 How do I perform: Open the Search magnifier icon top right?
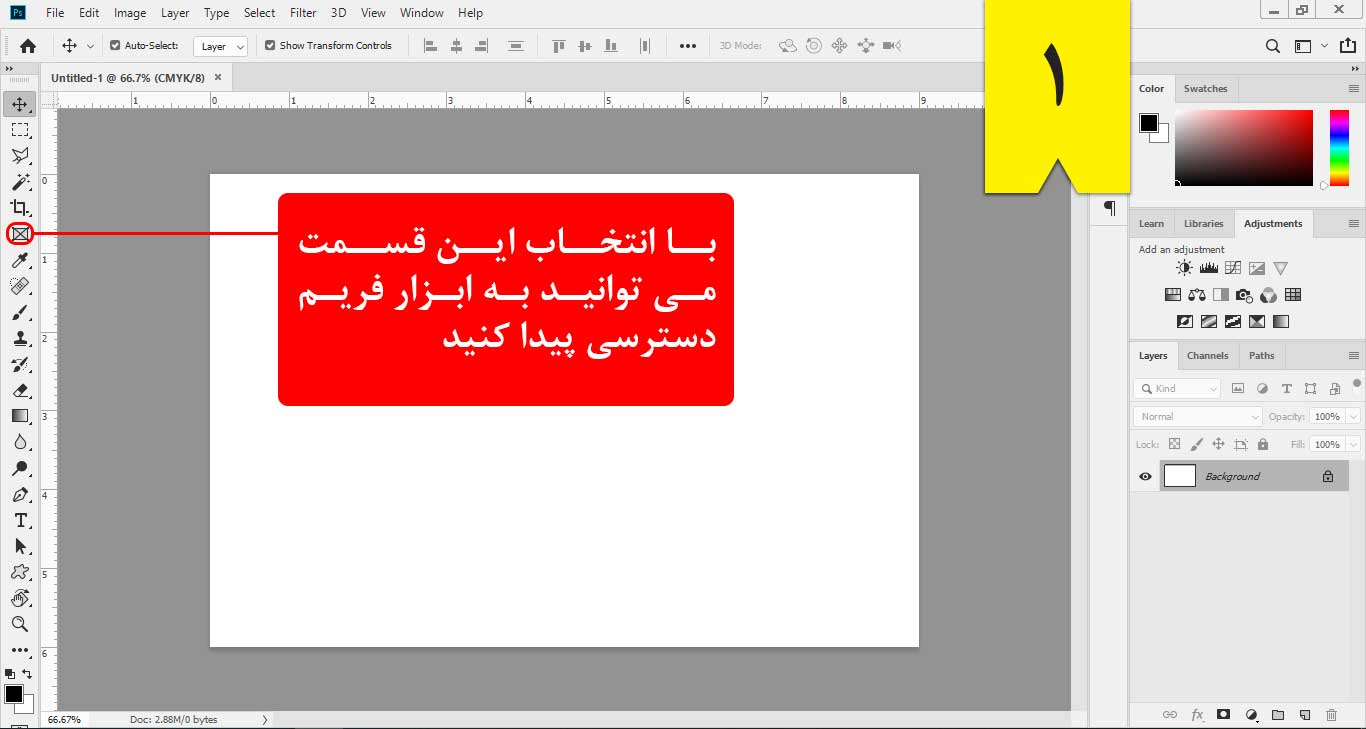tap(1272, 46)
